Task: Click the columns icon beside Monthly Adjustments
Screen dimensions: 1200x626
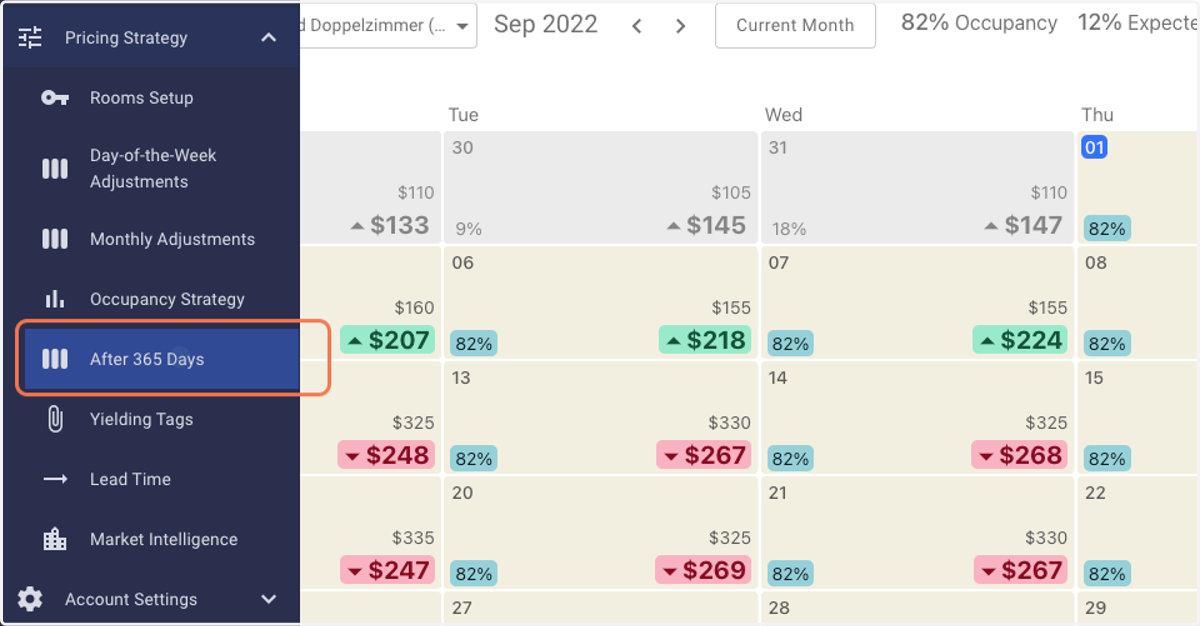Action: pyautogui.click(x=55, y=239)
